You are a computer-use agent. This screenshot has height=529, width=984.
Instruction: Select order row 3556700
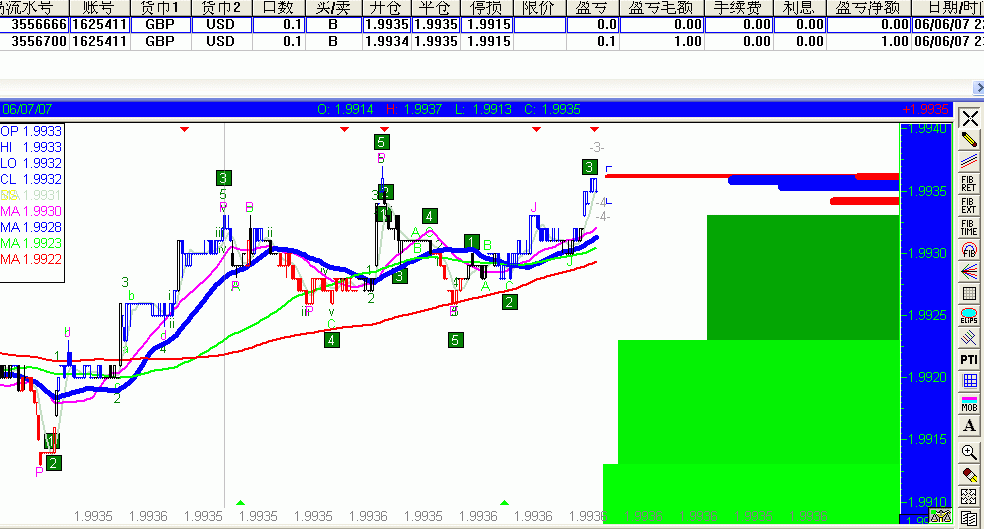click(492, 41)
